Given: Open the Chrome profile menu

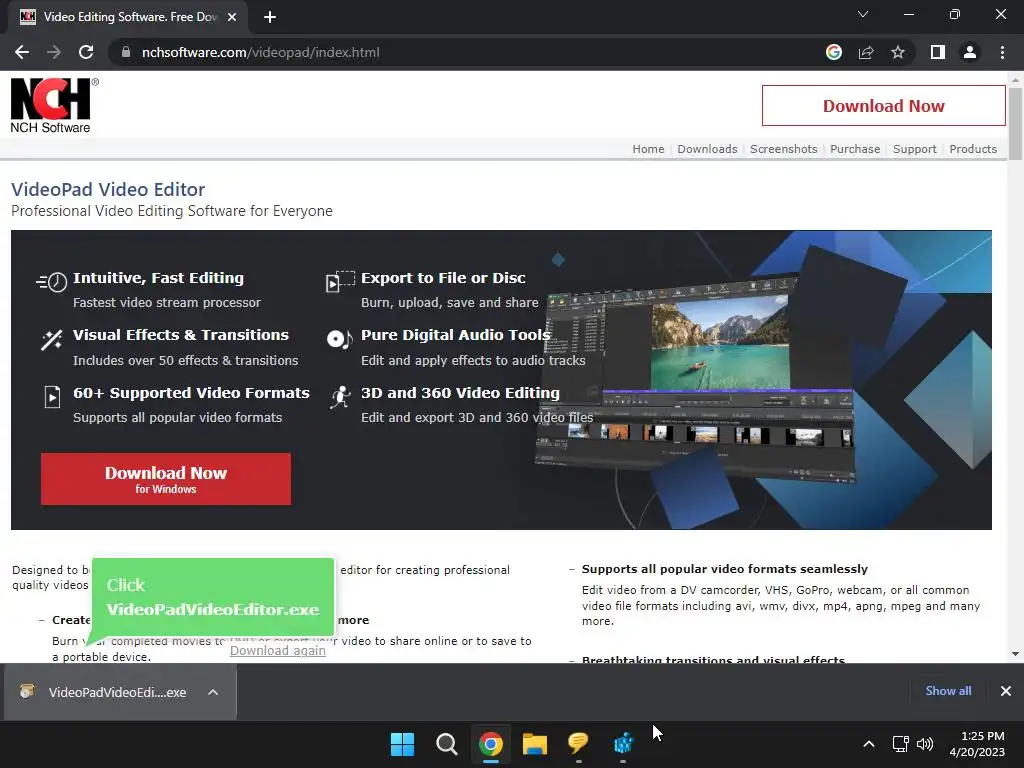Looking at the screenshot, I should [x=970, y=52].
